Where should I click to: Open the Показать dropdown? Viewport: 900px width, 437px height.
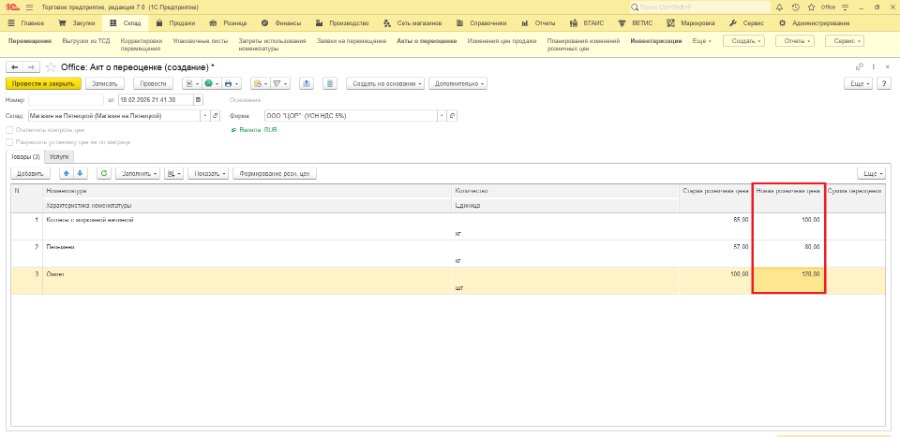pos(208,173)
